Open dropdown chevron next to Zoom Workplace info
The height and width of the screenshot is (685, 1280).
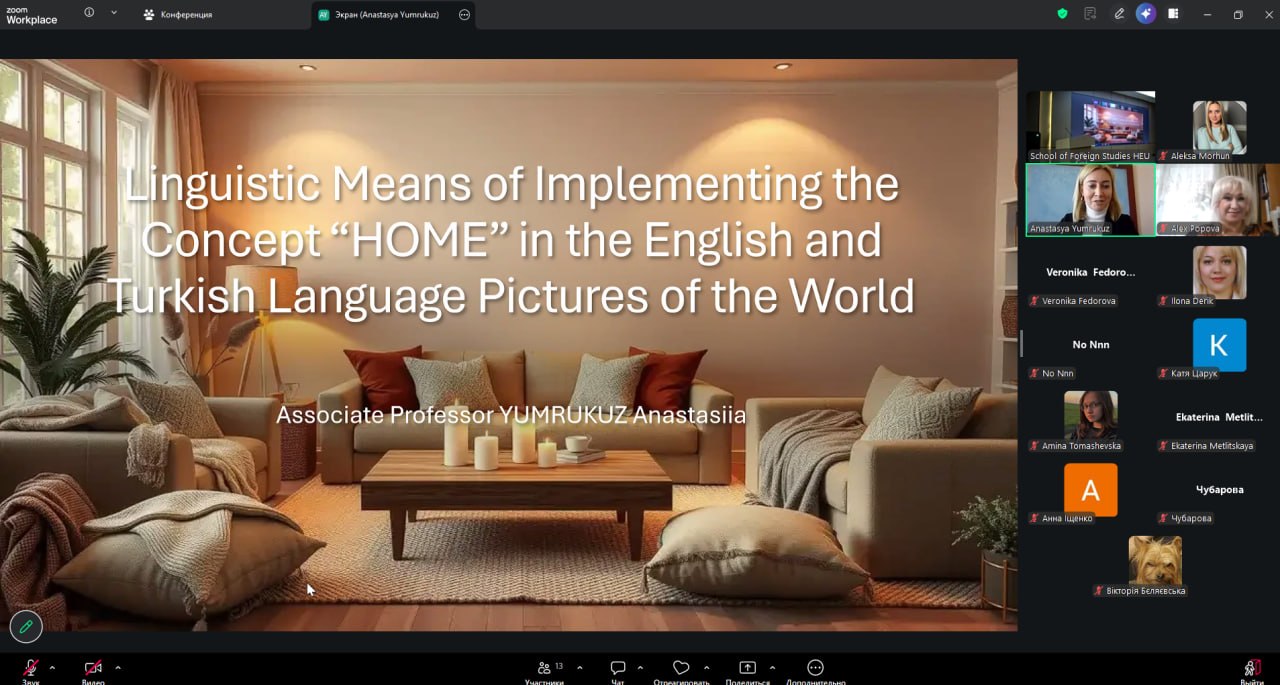pyautogui.click(x=113, y=14)
